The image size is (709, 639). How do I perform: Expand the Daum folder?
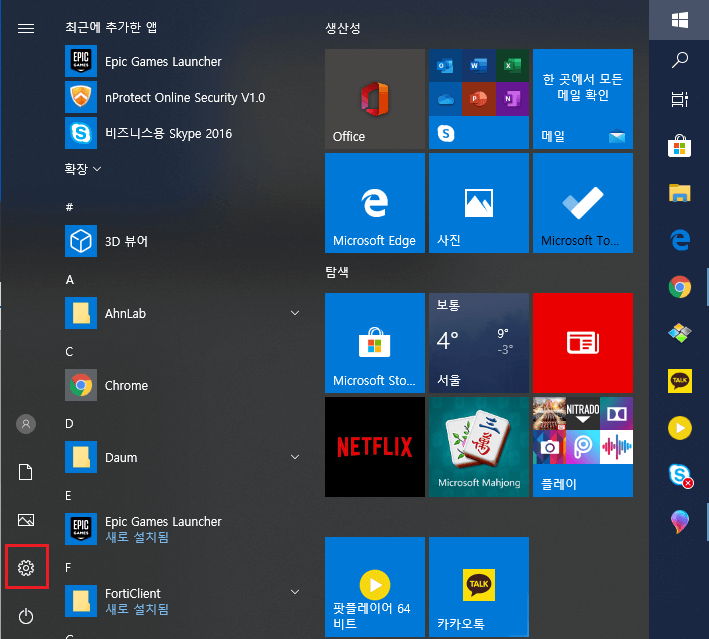tap(183, 457)
